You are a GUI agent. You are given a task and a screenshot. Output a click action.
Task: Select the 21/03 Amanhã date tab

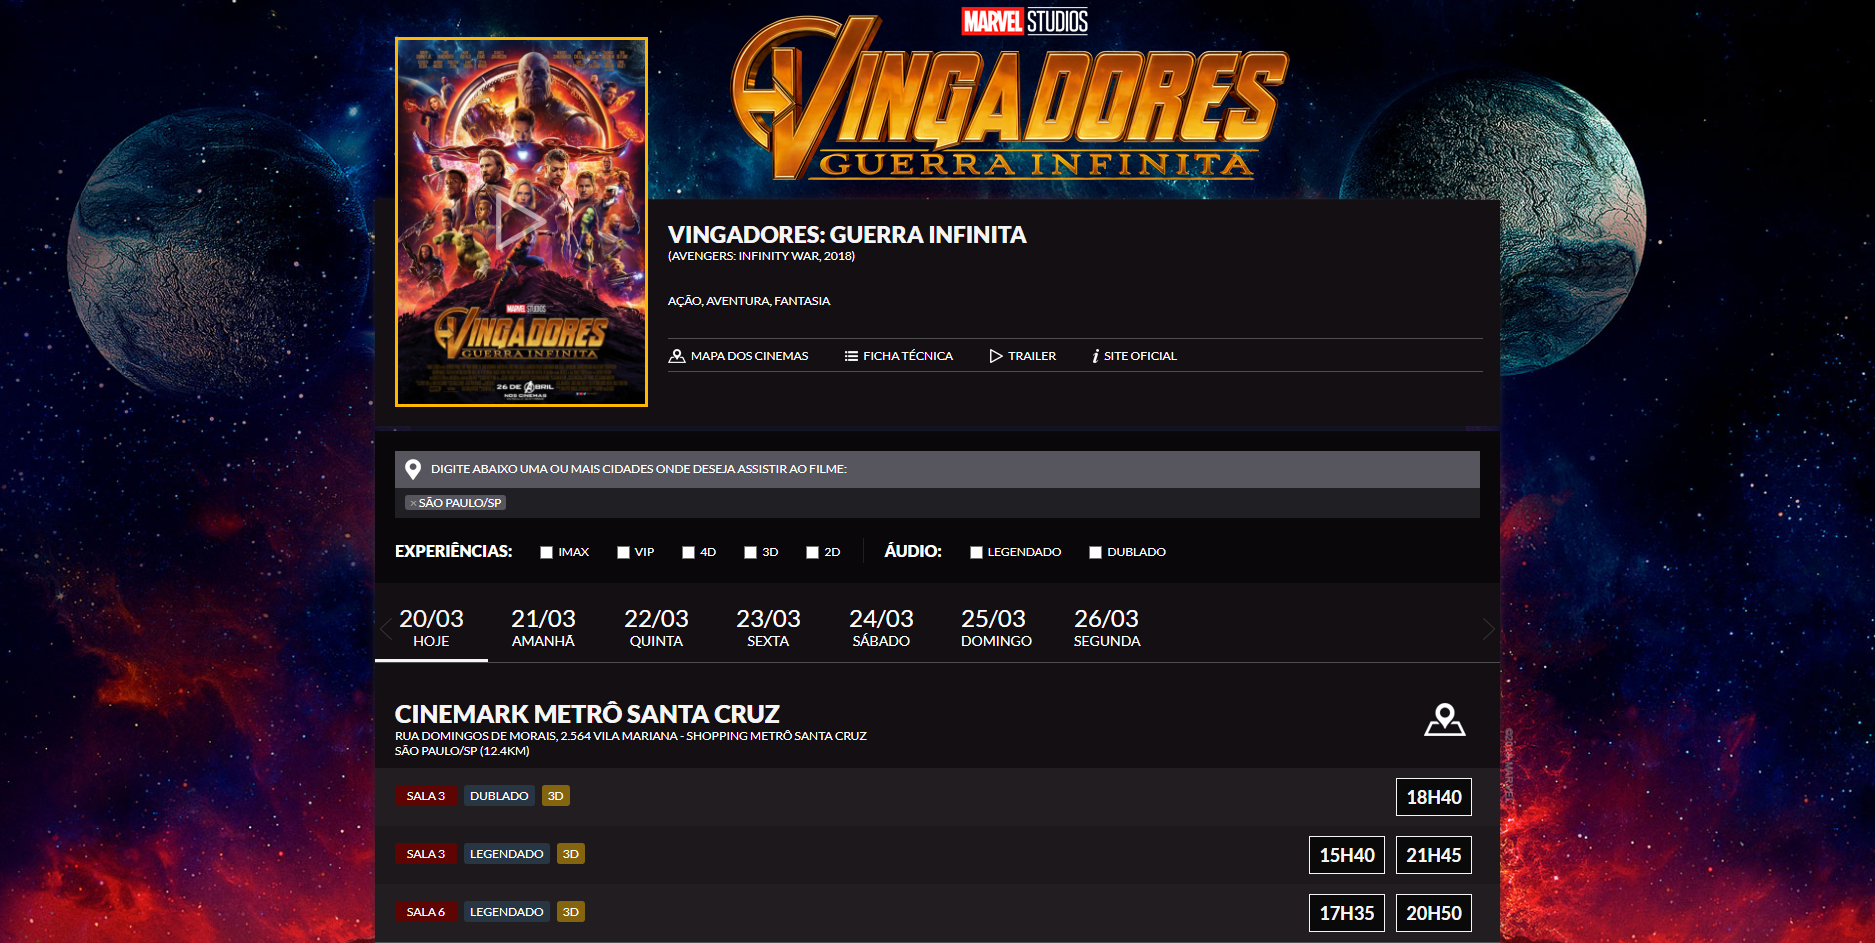[x=543, y=628]
